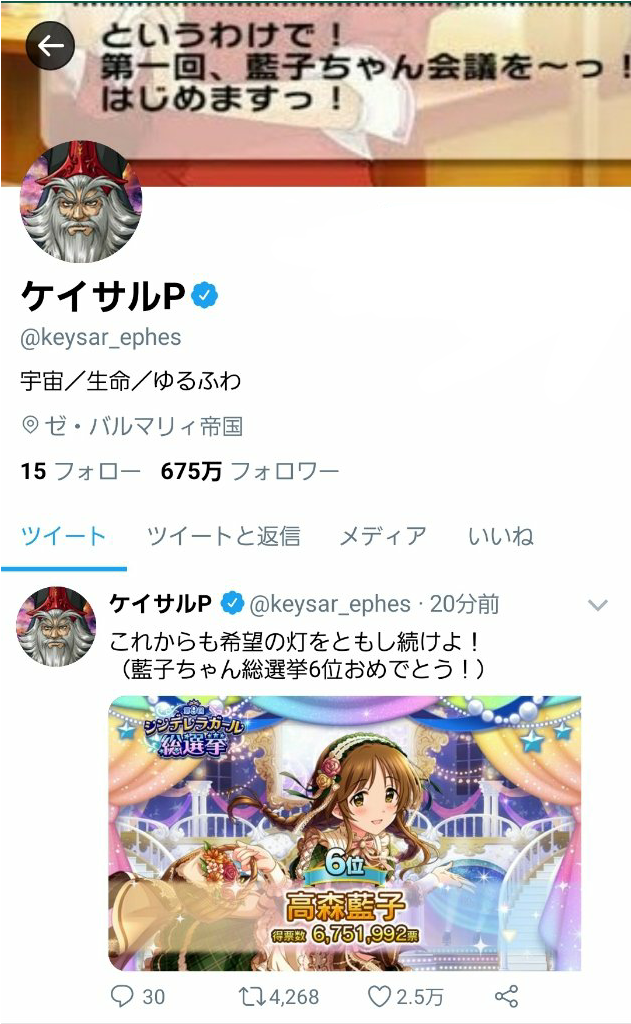The width and height of the screenshot is (631, 1024).
Task: Tap the share icon under tweet
Action: [506, 996]
